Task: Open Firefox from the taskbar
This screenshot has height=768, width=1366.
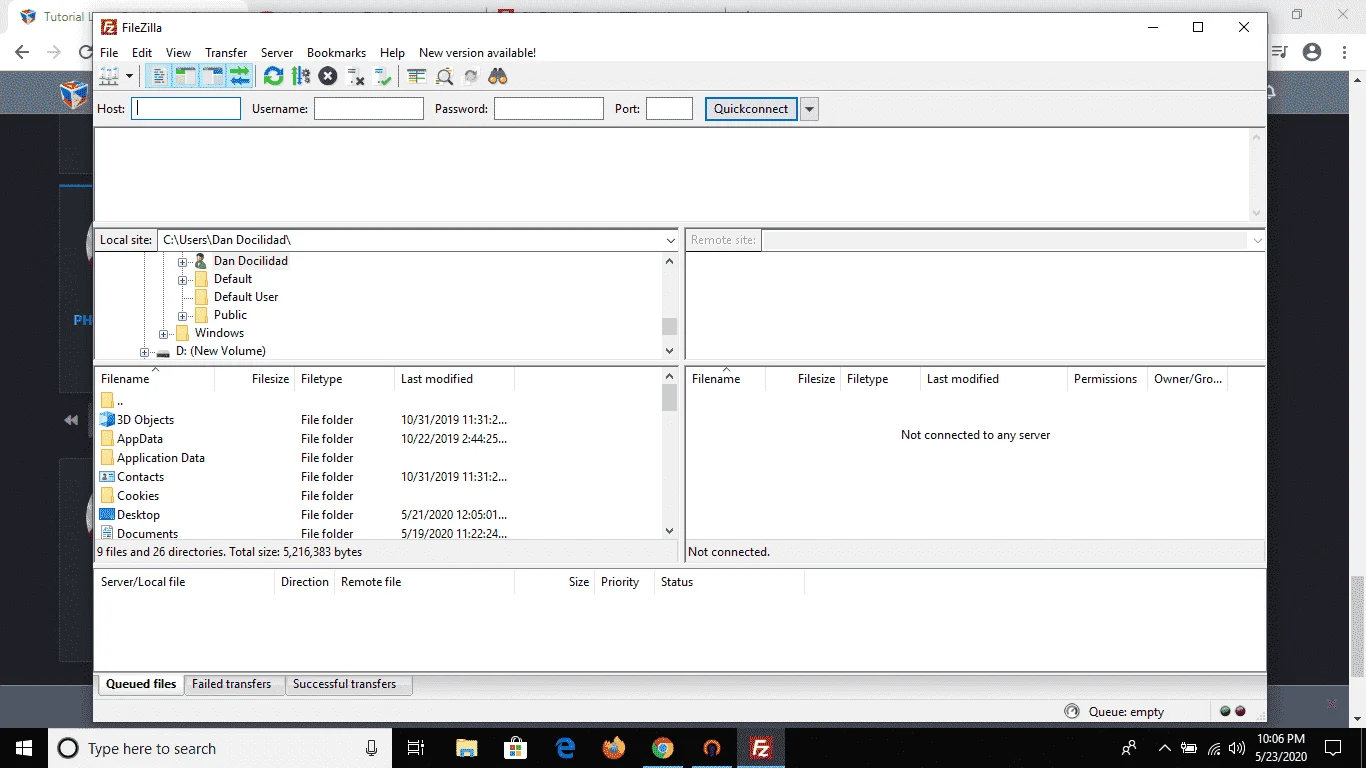Action: click(614, 748)
